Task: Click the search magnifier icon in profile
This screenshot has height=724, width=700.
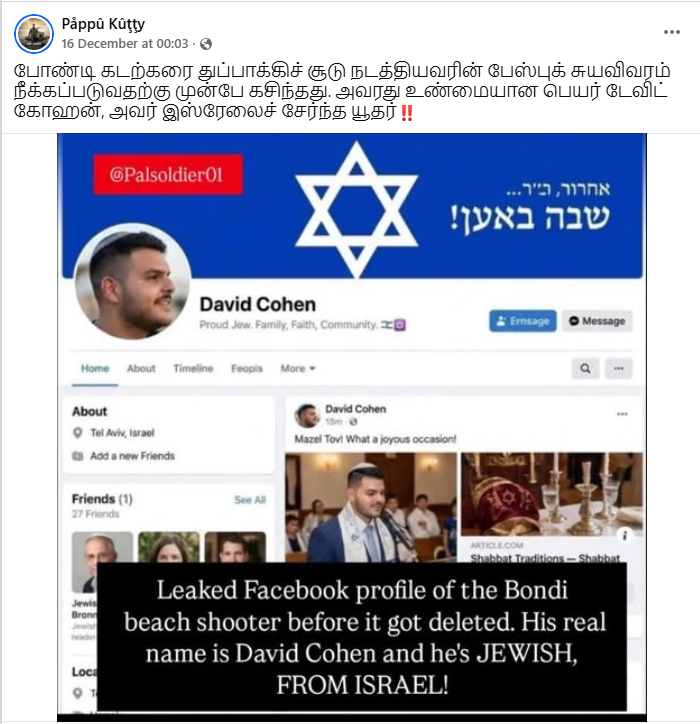Action: [585, 368]
